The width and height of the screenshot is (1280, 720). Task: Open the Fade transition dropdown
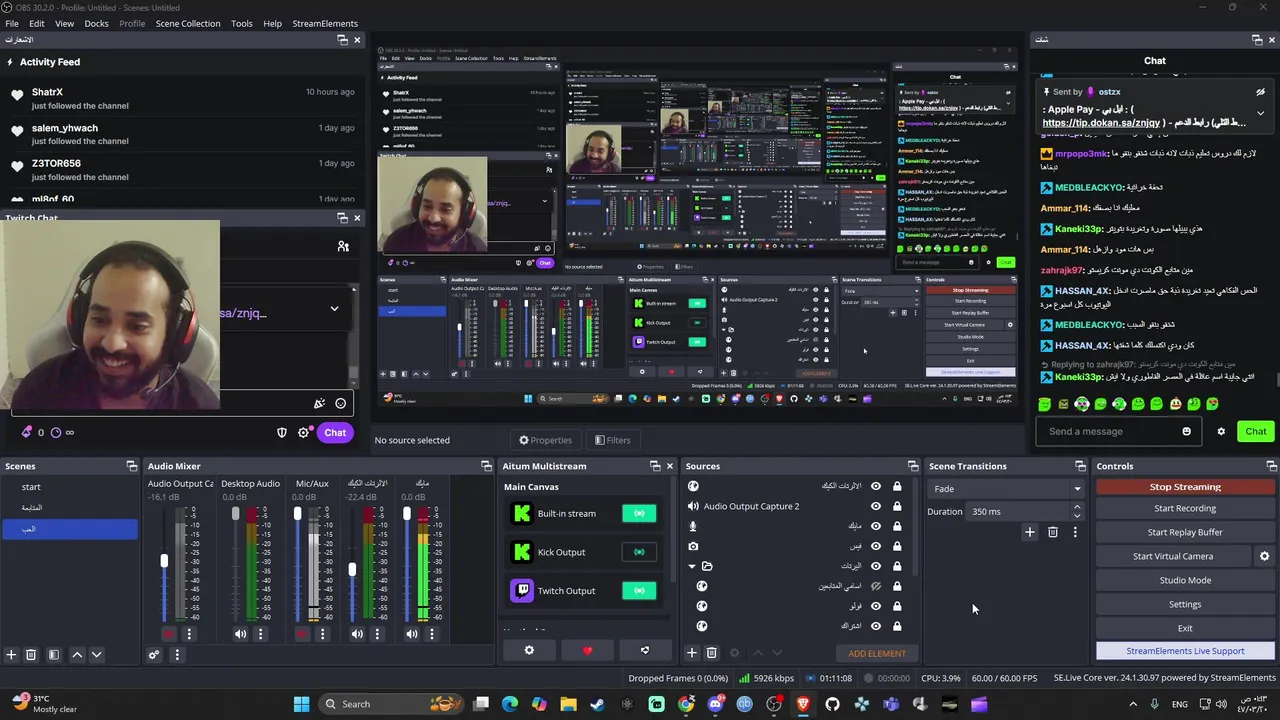(1006, 489)
